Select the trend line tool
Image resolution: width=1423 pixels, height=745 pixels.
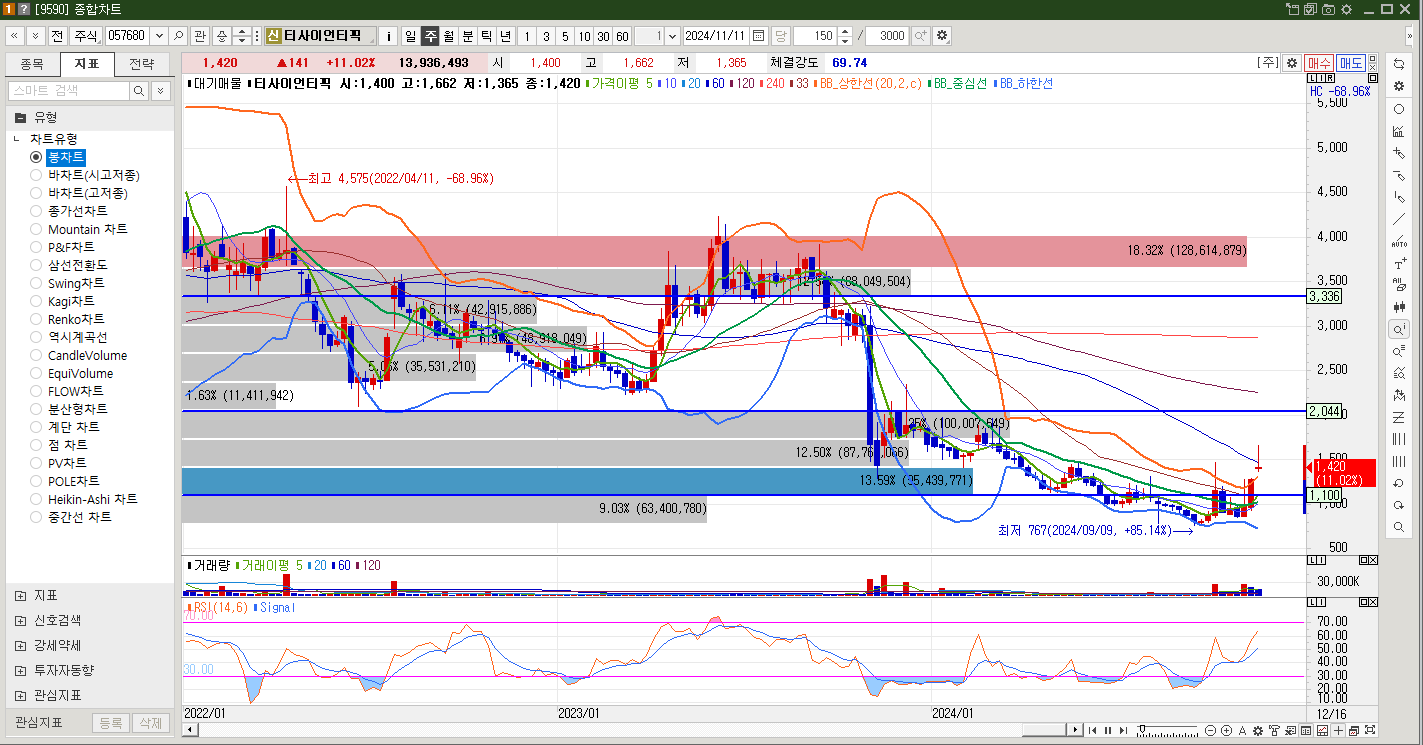pyautogui.click(x=1398, y=219)
